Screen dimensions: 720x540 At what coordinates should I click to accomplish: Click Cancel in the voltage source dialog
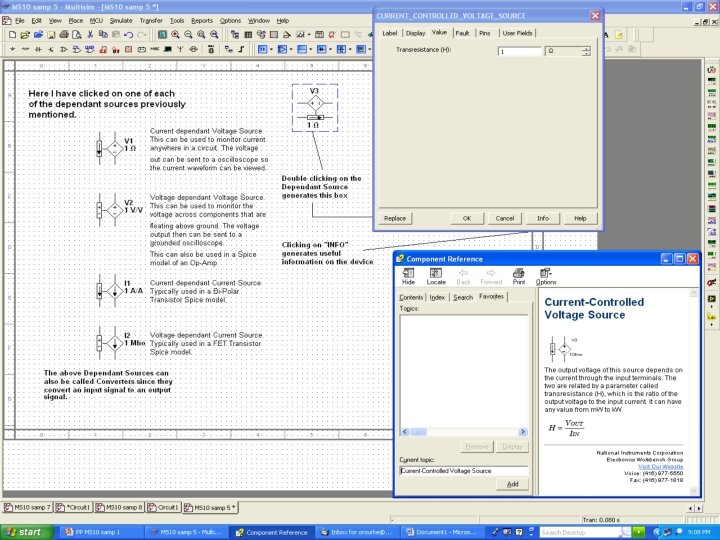pyautogui.click(x=505, y=218)
